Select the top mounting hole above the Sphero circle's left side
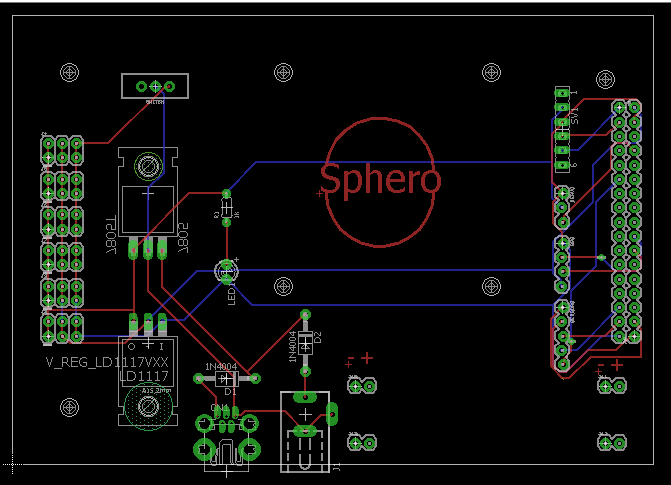This screenshot has width=671, height=485. pyautogui.click(x=283, y=72)
